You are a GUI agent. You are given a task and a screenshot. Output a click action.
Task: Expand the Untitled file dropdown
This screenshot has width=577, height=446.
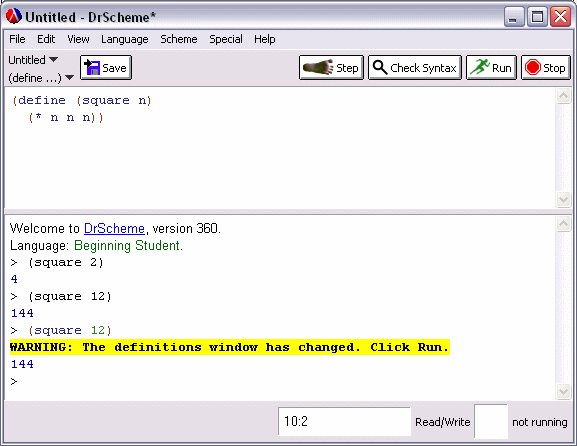tap(33, 60)
